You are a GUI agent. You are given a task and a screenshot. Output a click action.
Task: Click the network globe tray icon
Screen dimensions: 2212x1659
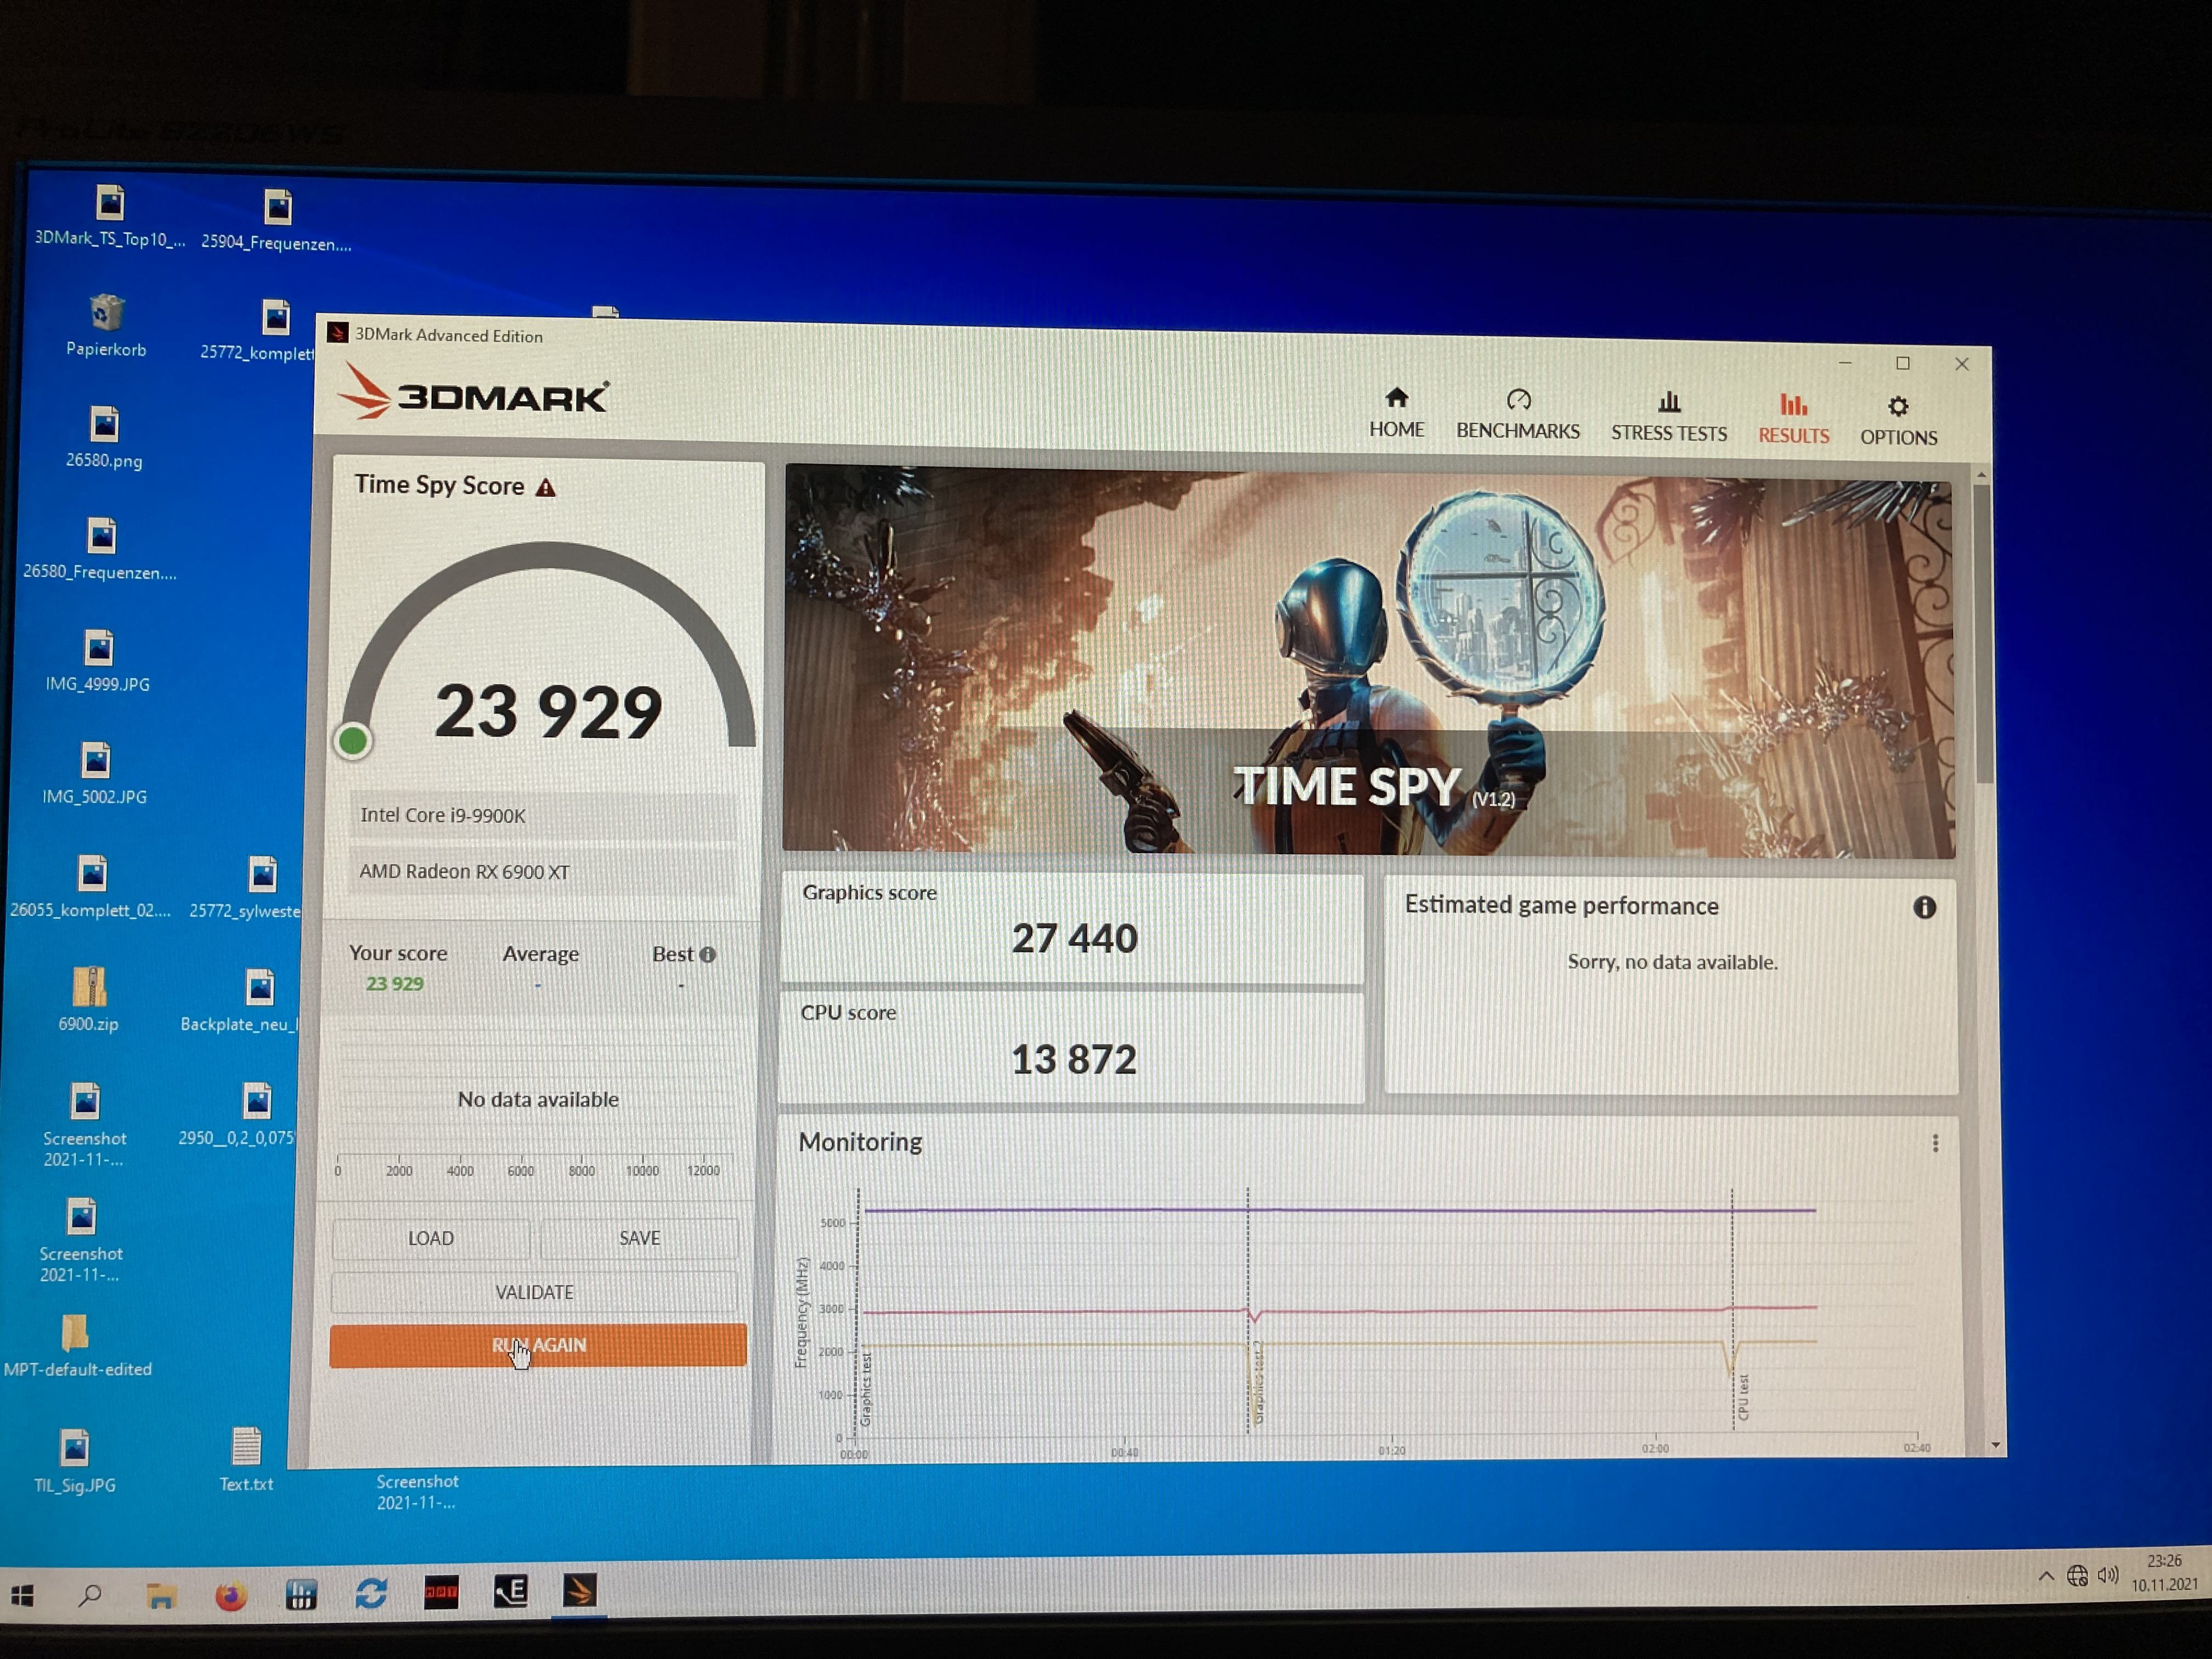pos(2077,1577)
